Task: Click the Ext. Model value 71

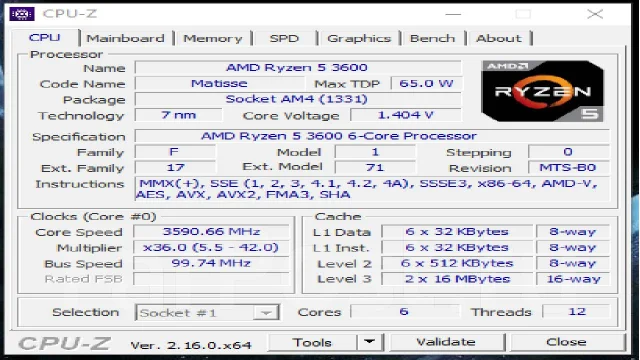Action: tap(375, 167)
